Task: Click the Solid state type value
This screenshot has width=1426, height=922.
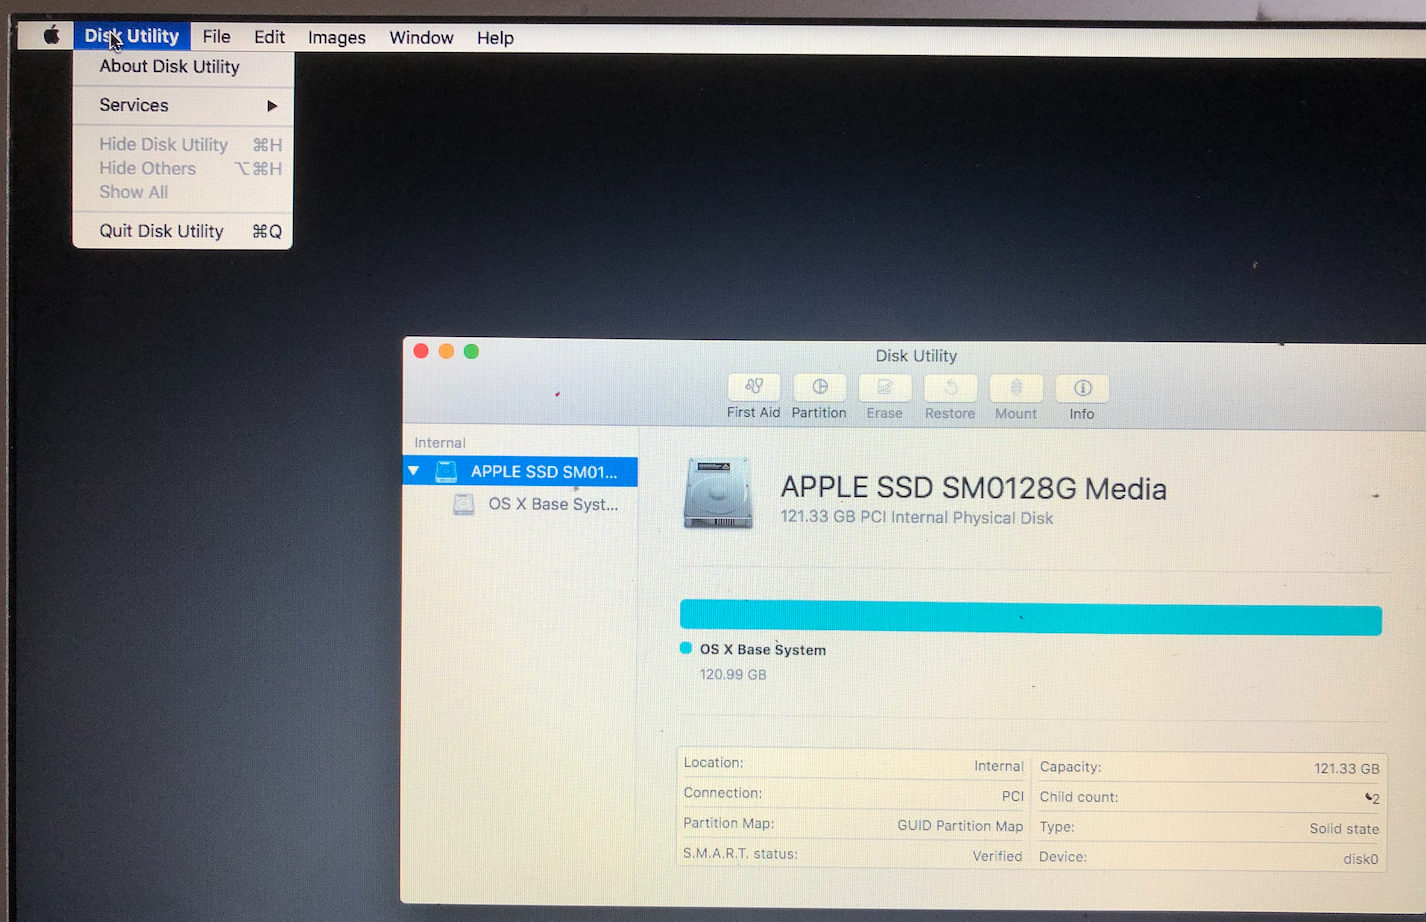Action: [1345, 829]
